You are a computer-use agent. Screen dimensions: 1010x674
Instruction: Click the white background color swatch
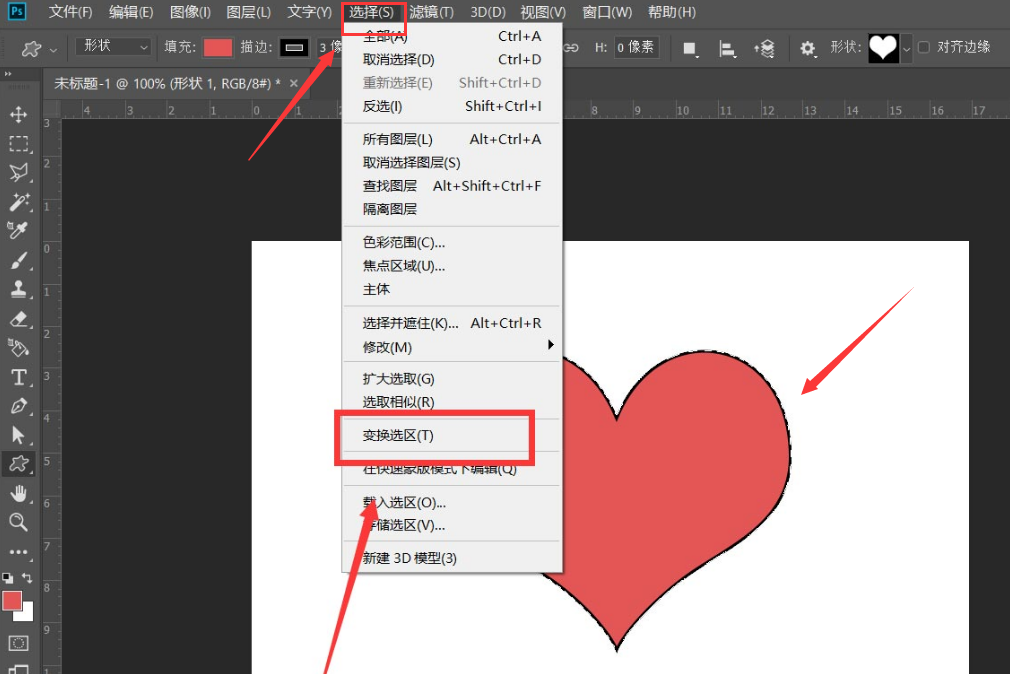tap(26, 613)
